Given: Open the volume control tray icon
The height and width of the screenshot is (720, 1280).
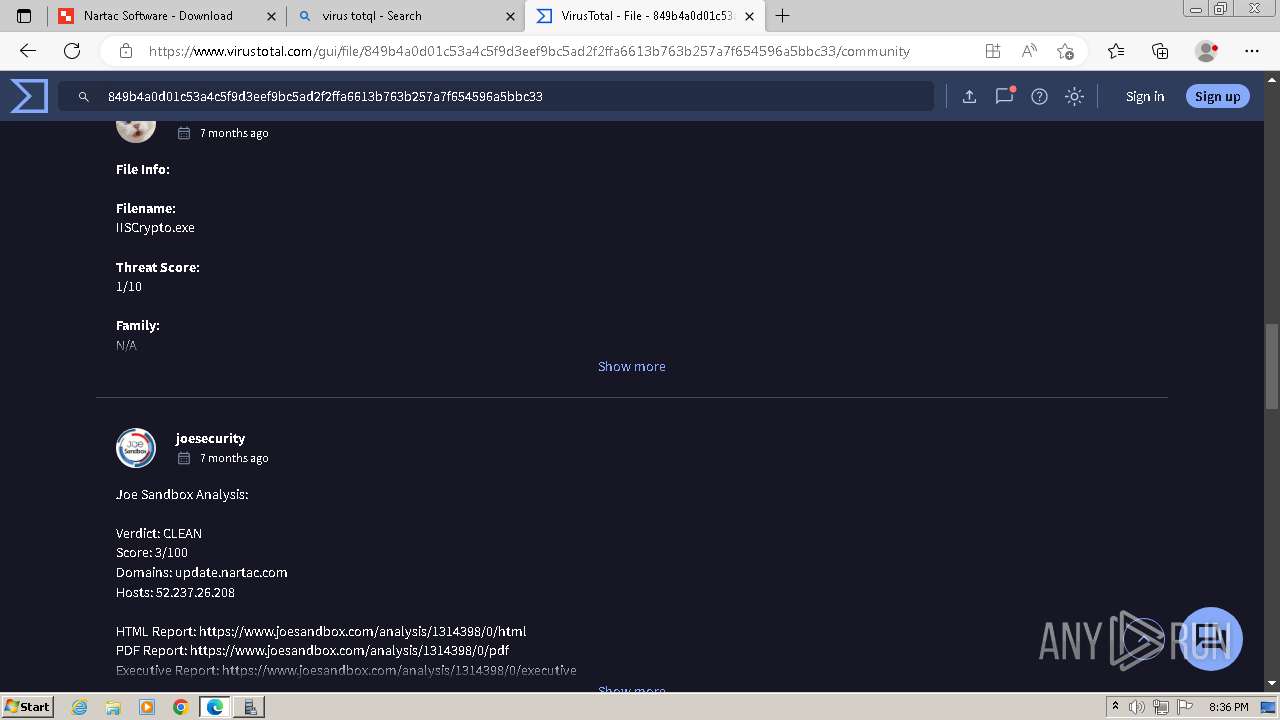Looking at the screenshot, I should (1136, 707).
